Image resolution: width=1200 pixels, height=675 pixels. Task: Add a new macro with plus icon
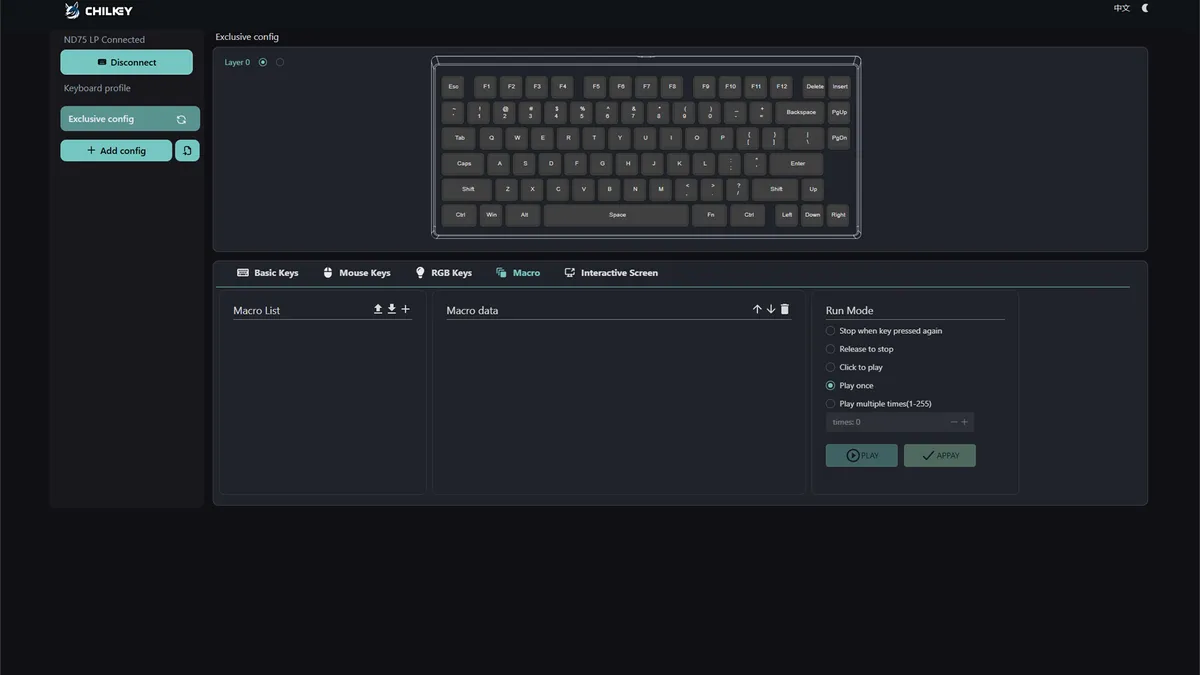pyautogui.click(x=405, y=310)
